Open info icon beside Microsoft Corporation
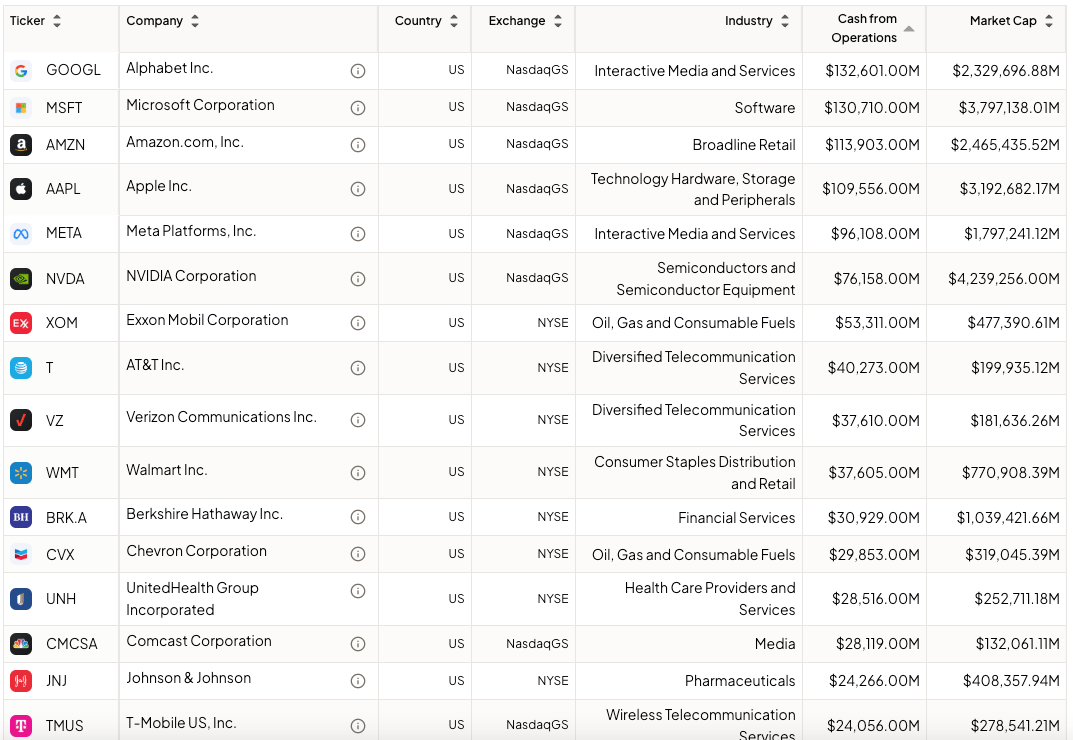Image resolution: width=1073 pixels, height=740 pixels. (358, 108)
